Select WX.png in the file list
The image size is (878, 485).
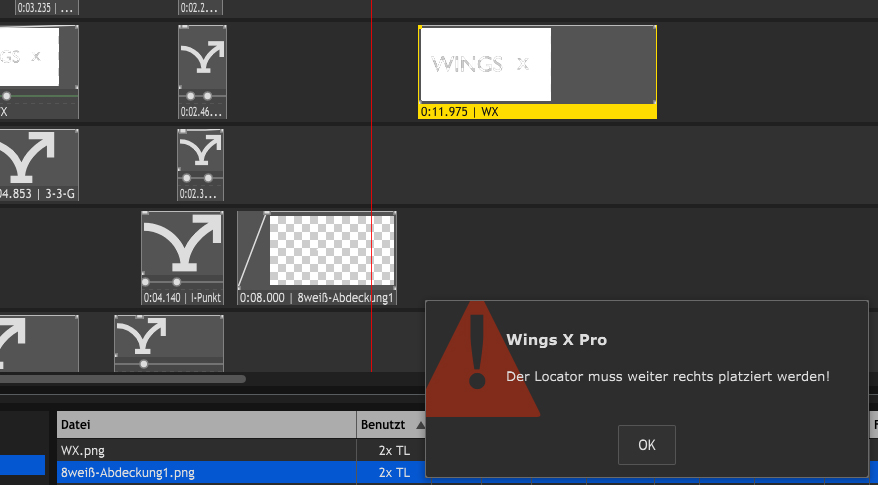pyautogui.click(x=83, y=450)
